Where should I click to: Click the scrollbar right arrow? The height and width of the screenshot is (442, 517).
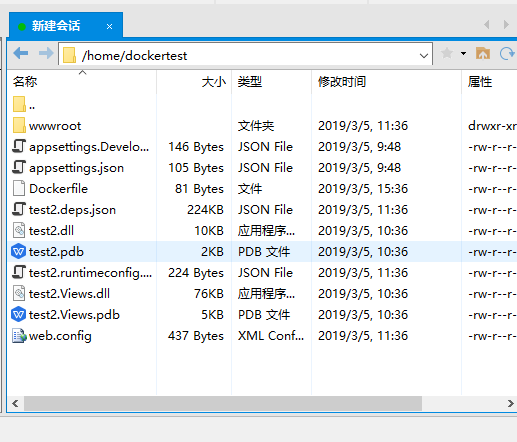pos(510,404)
